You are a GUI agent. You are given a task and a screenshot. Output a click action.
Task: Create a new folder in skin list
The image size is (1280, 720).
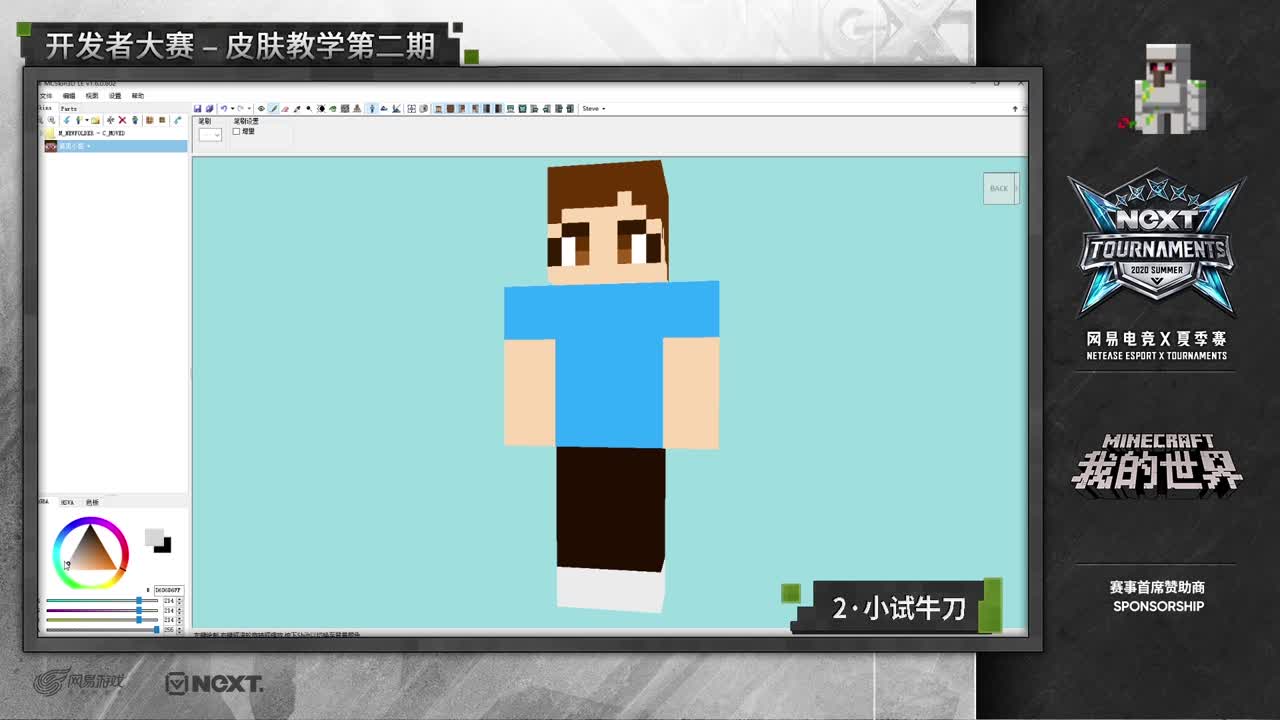click(x=95, y=120)
